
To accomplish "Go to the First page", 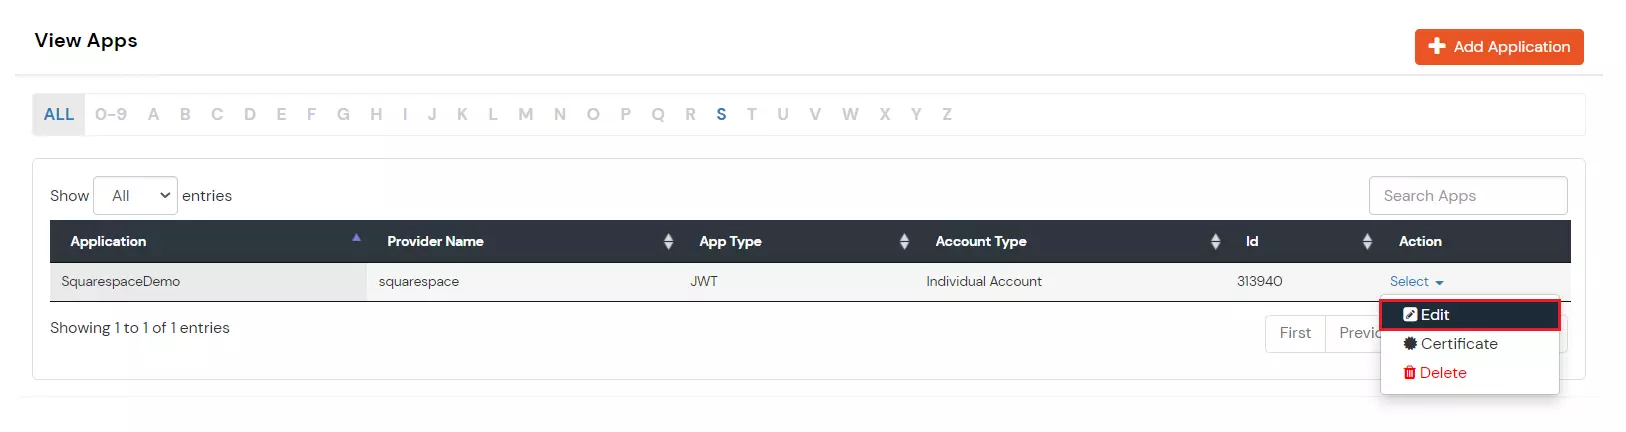I will pos(1295,333).
